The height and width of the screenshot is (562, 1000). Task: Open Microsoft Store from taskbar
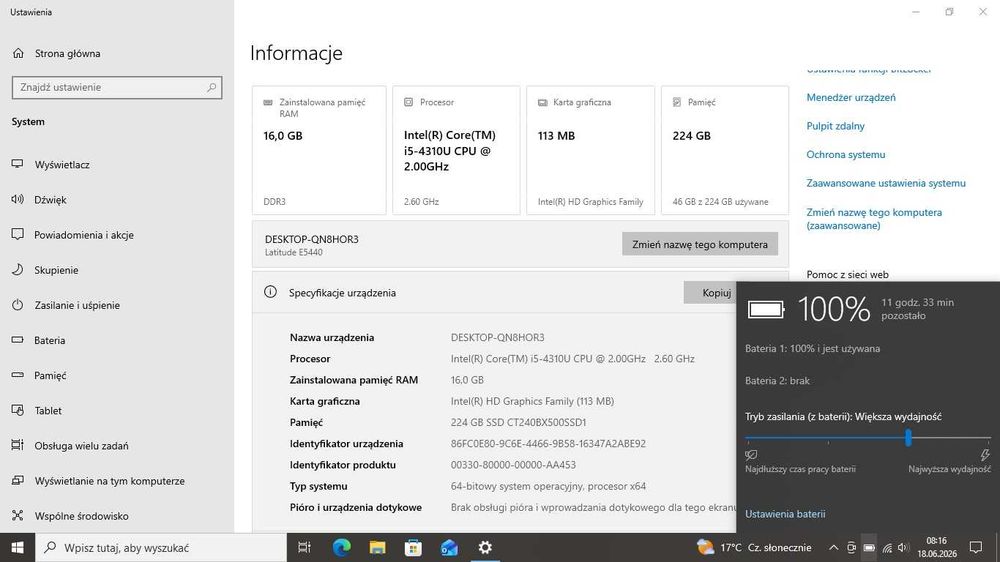[x=413, y=547]
